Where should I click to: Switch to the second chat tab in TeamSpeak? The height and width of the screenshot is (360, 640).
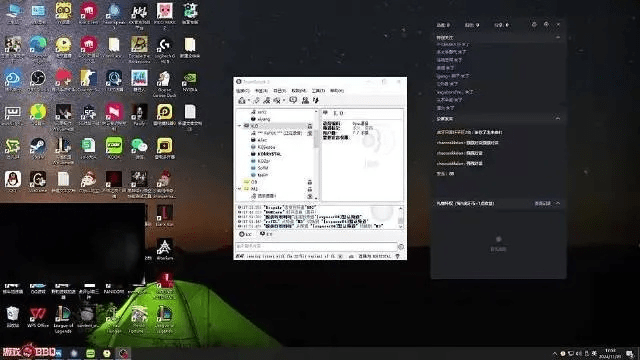(x=266, y=234)
